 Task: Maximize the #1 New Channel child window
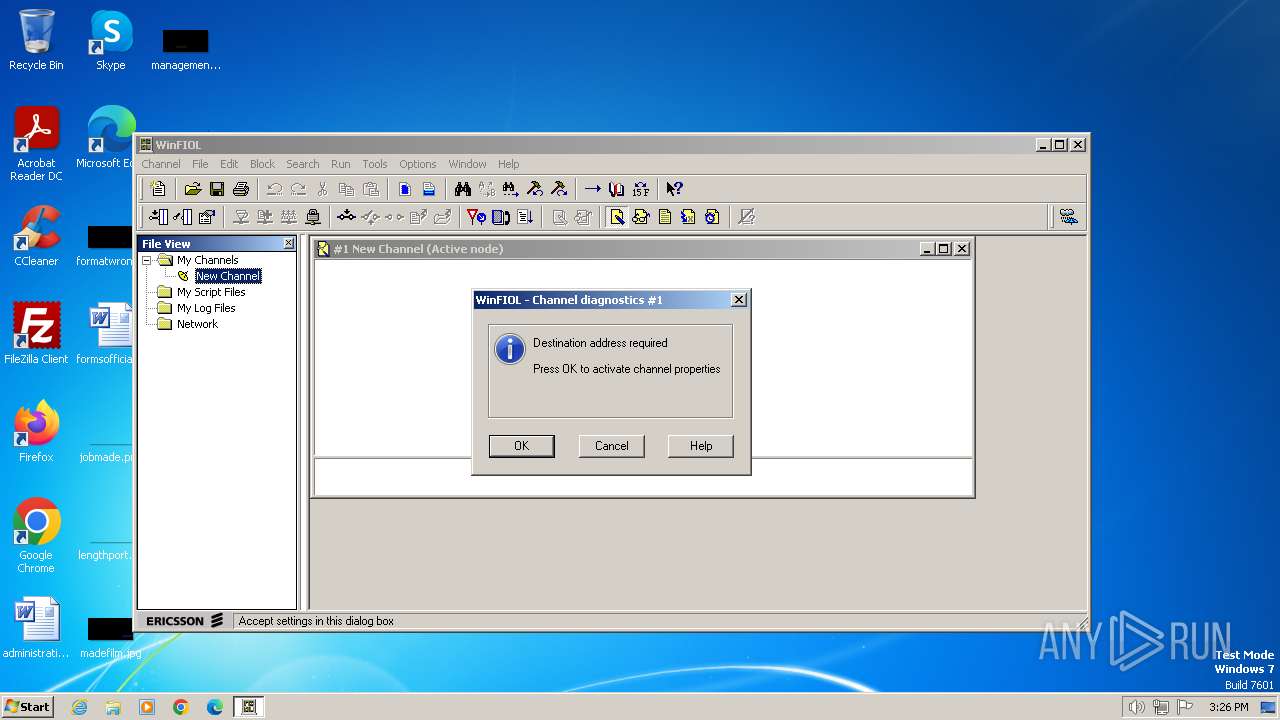click(x=944, y=249)
